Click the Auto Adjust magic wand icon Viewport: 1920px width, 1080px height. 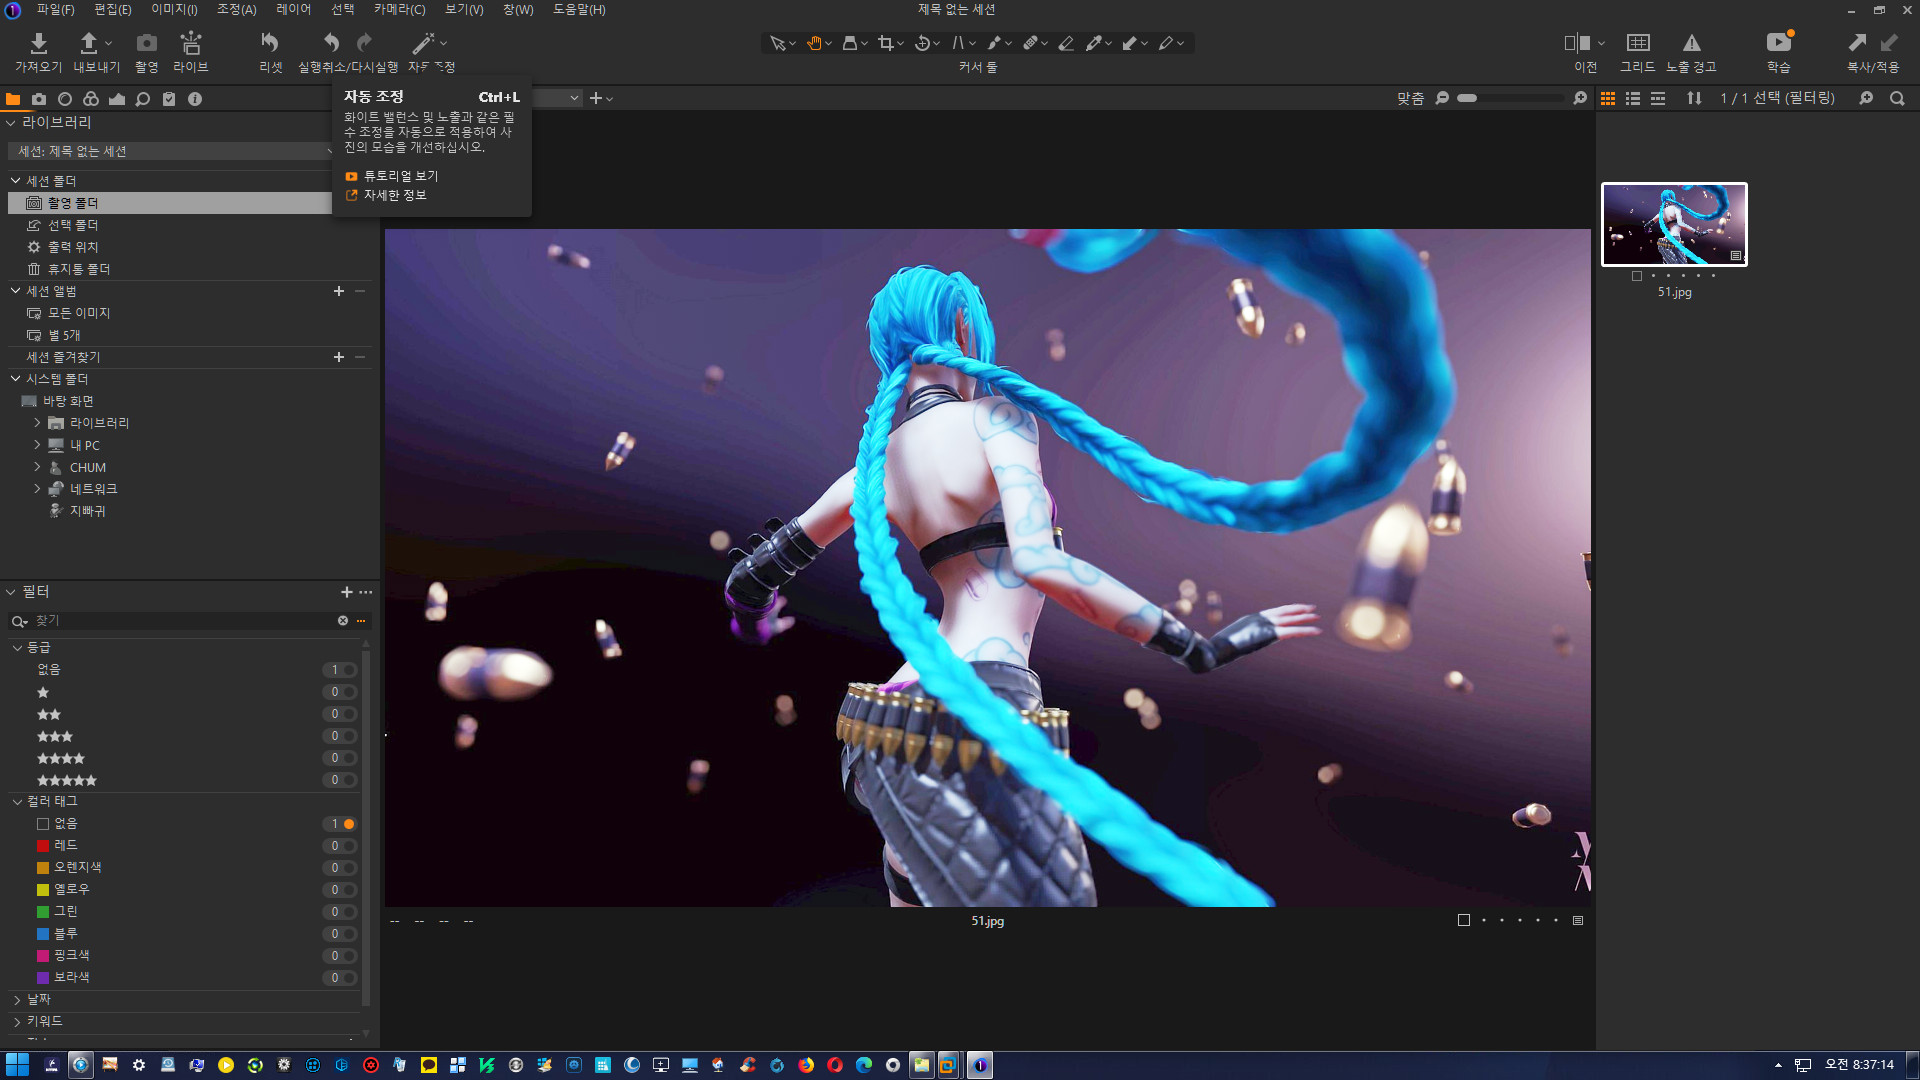tap(423, 42)
